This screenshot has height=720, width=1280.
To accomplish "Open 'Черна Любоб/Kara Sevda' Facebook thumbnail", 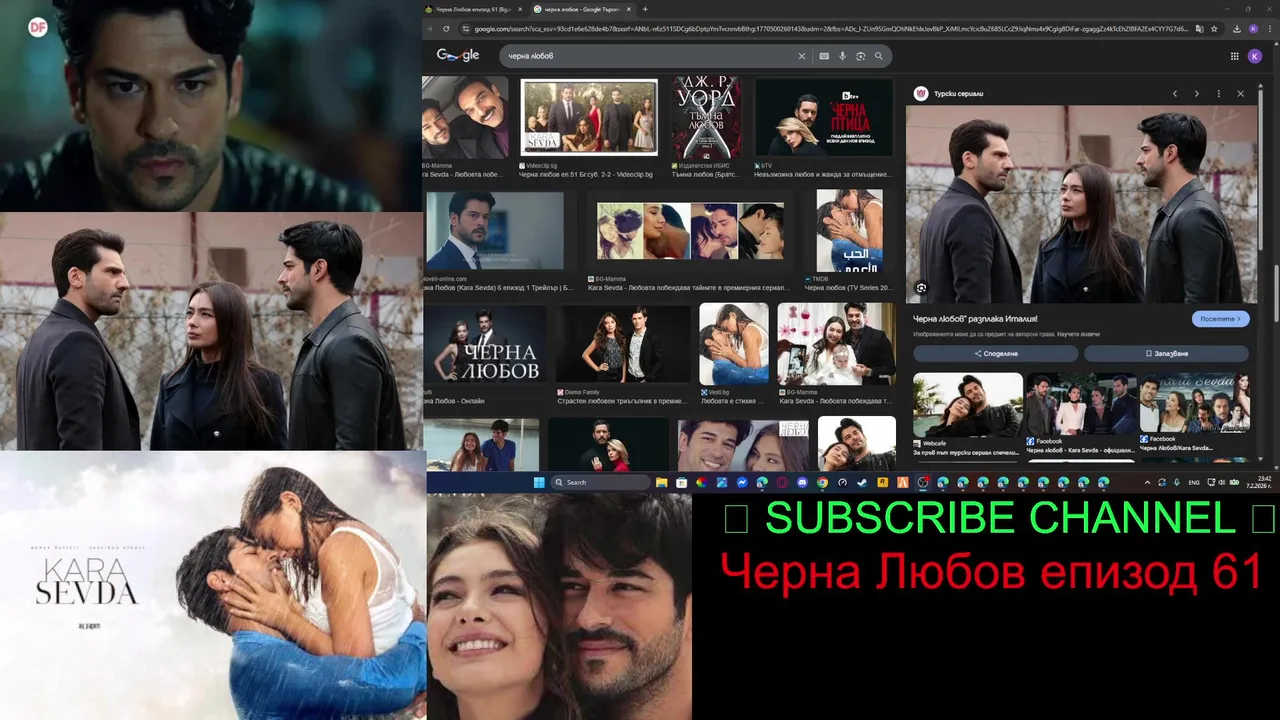I will [1195, 404].
